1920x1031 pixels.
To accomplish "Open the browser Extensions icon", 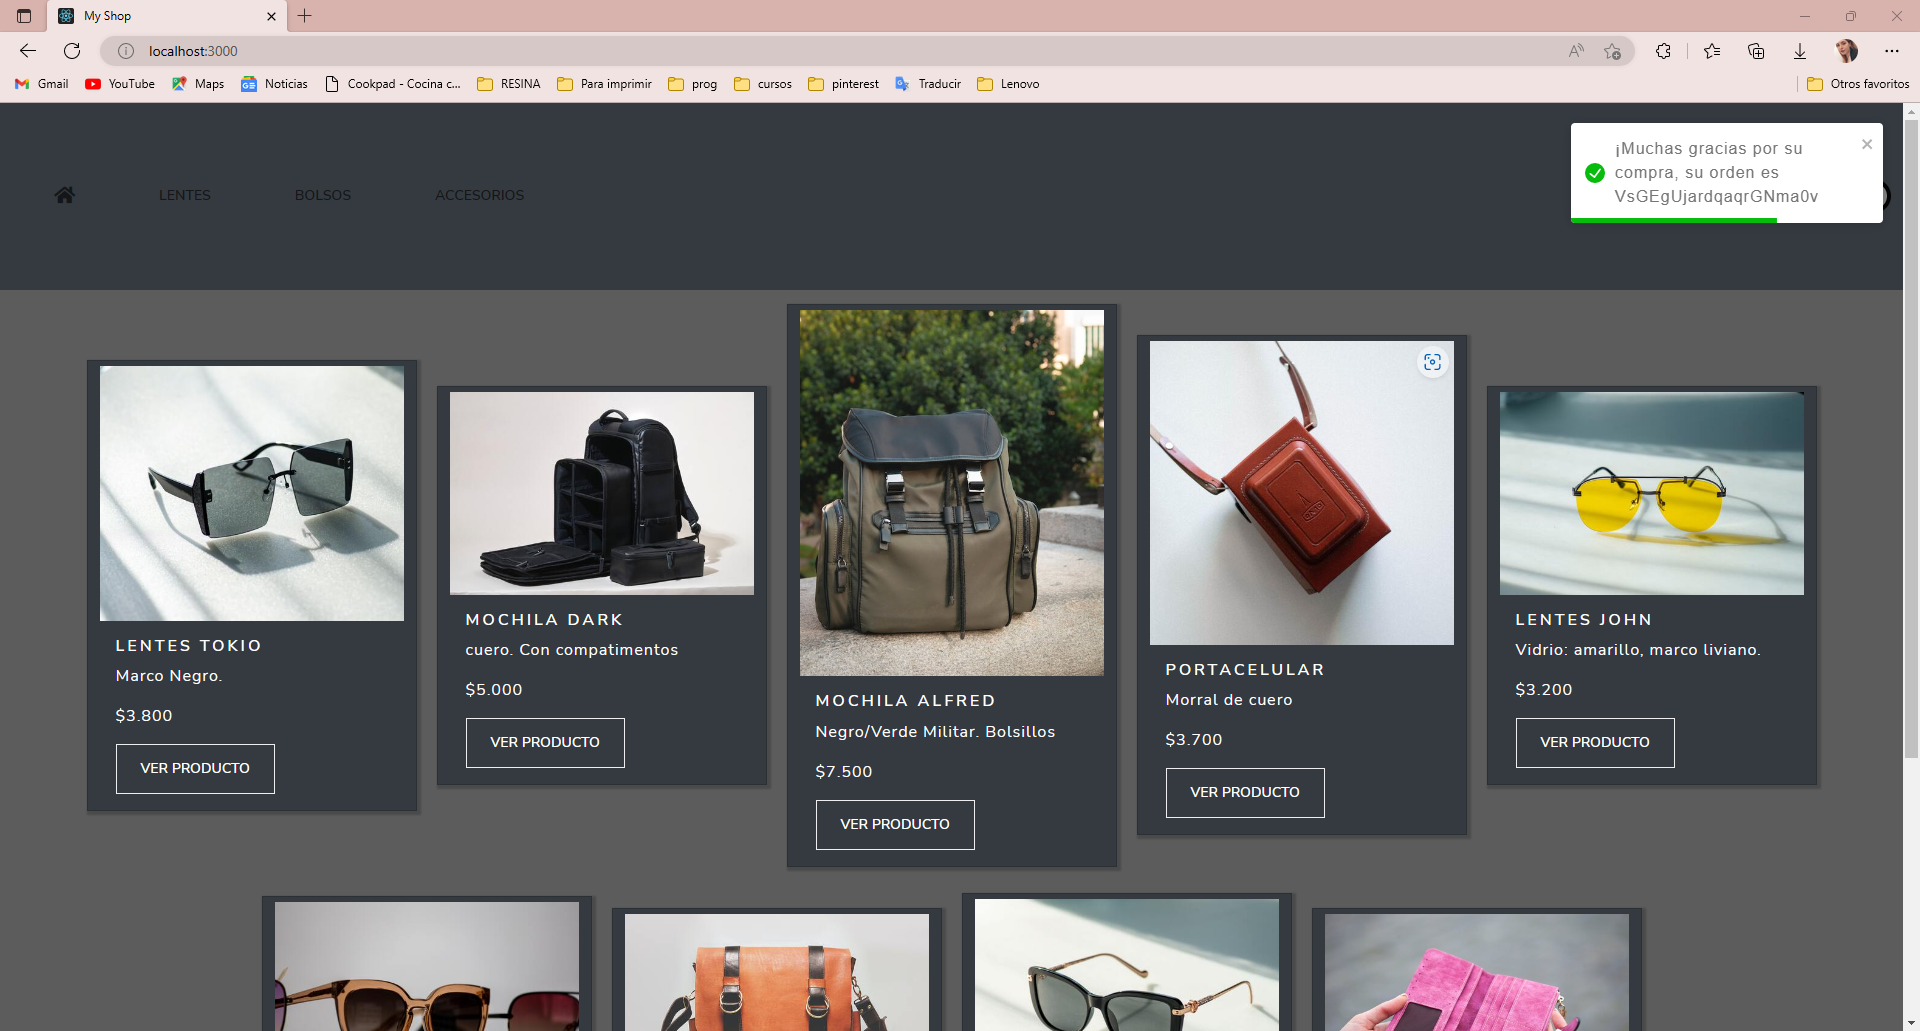I will 1663,51.
